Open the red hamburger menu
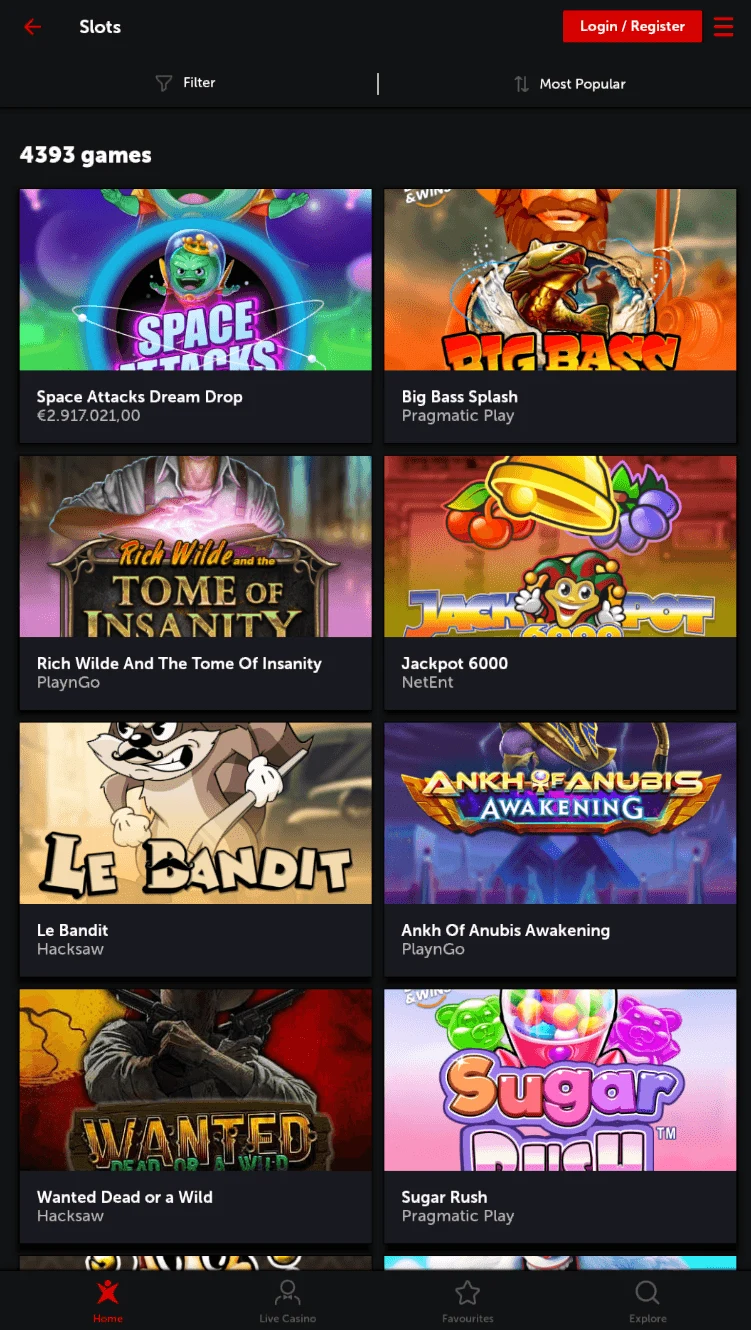This screenshot has height=1330, width=751. pyautogui.click(x=724, y=27)
